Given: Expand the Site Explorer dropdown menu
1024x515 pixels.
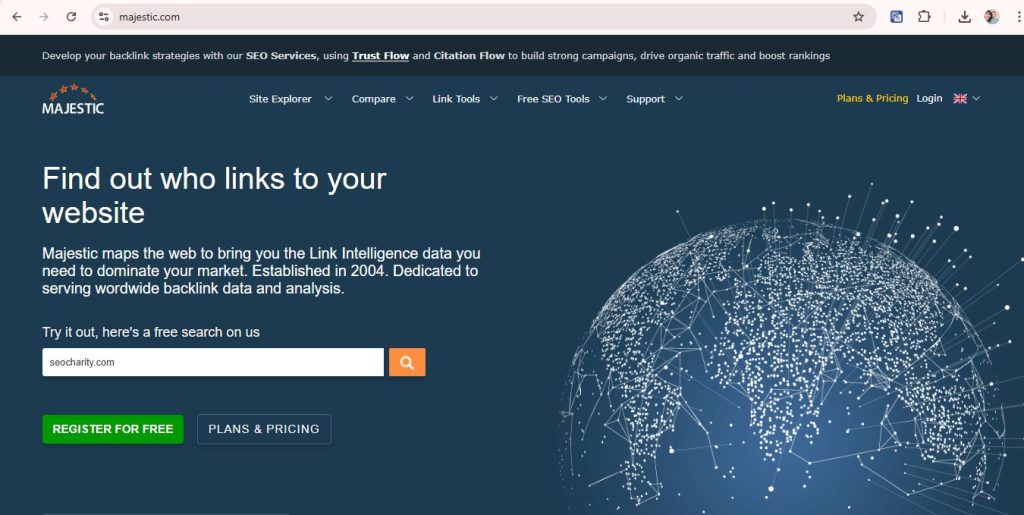Looking at the screenshot, I should pyautogui.click(x=290, y=99).
